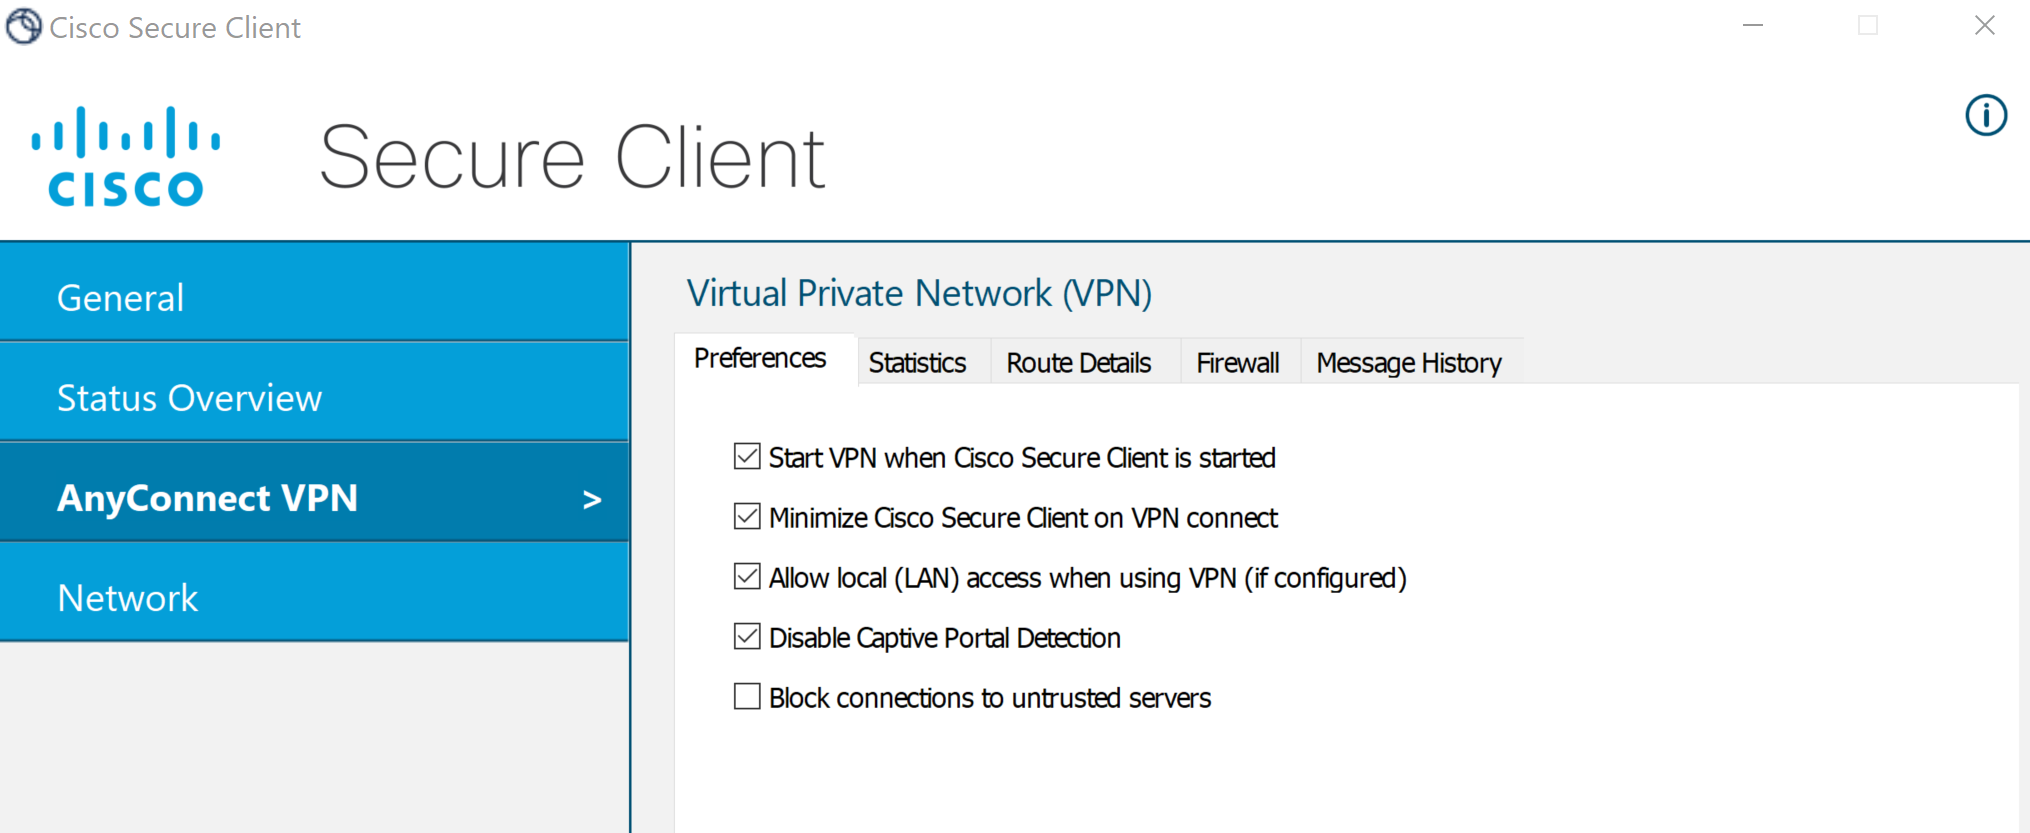Viewport: 2030px width, 833px height.
Task: Enable Block connections to untrusted servers
Action: click(747, 697)
